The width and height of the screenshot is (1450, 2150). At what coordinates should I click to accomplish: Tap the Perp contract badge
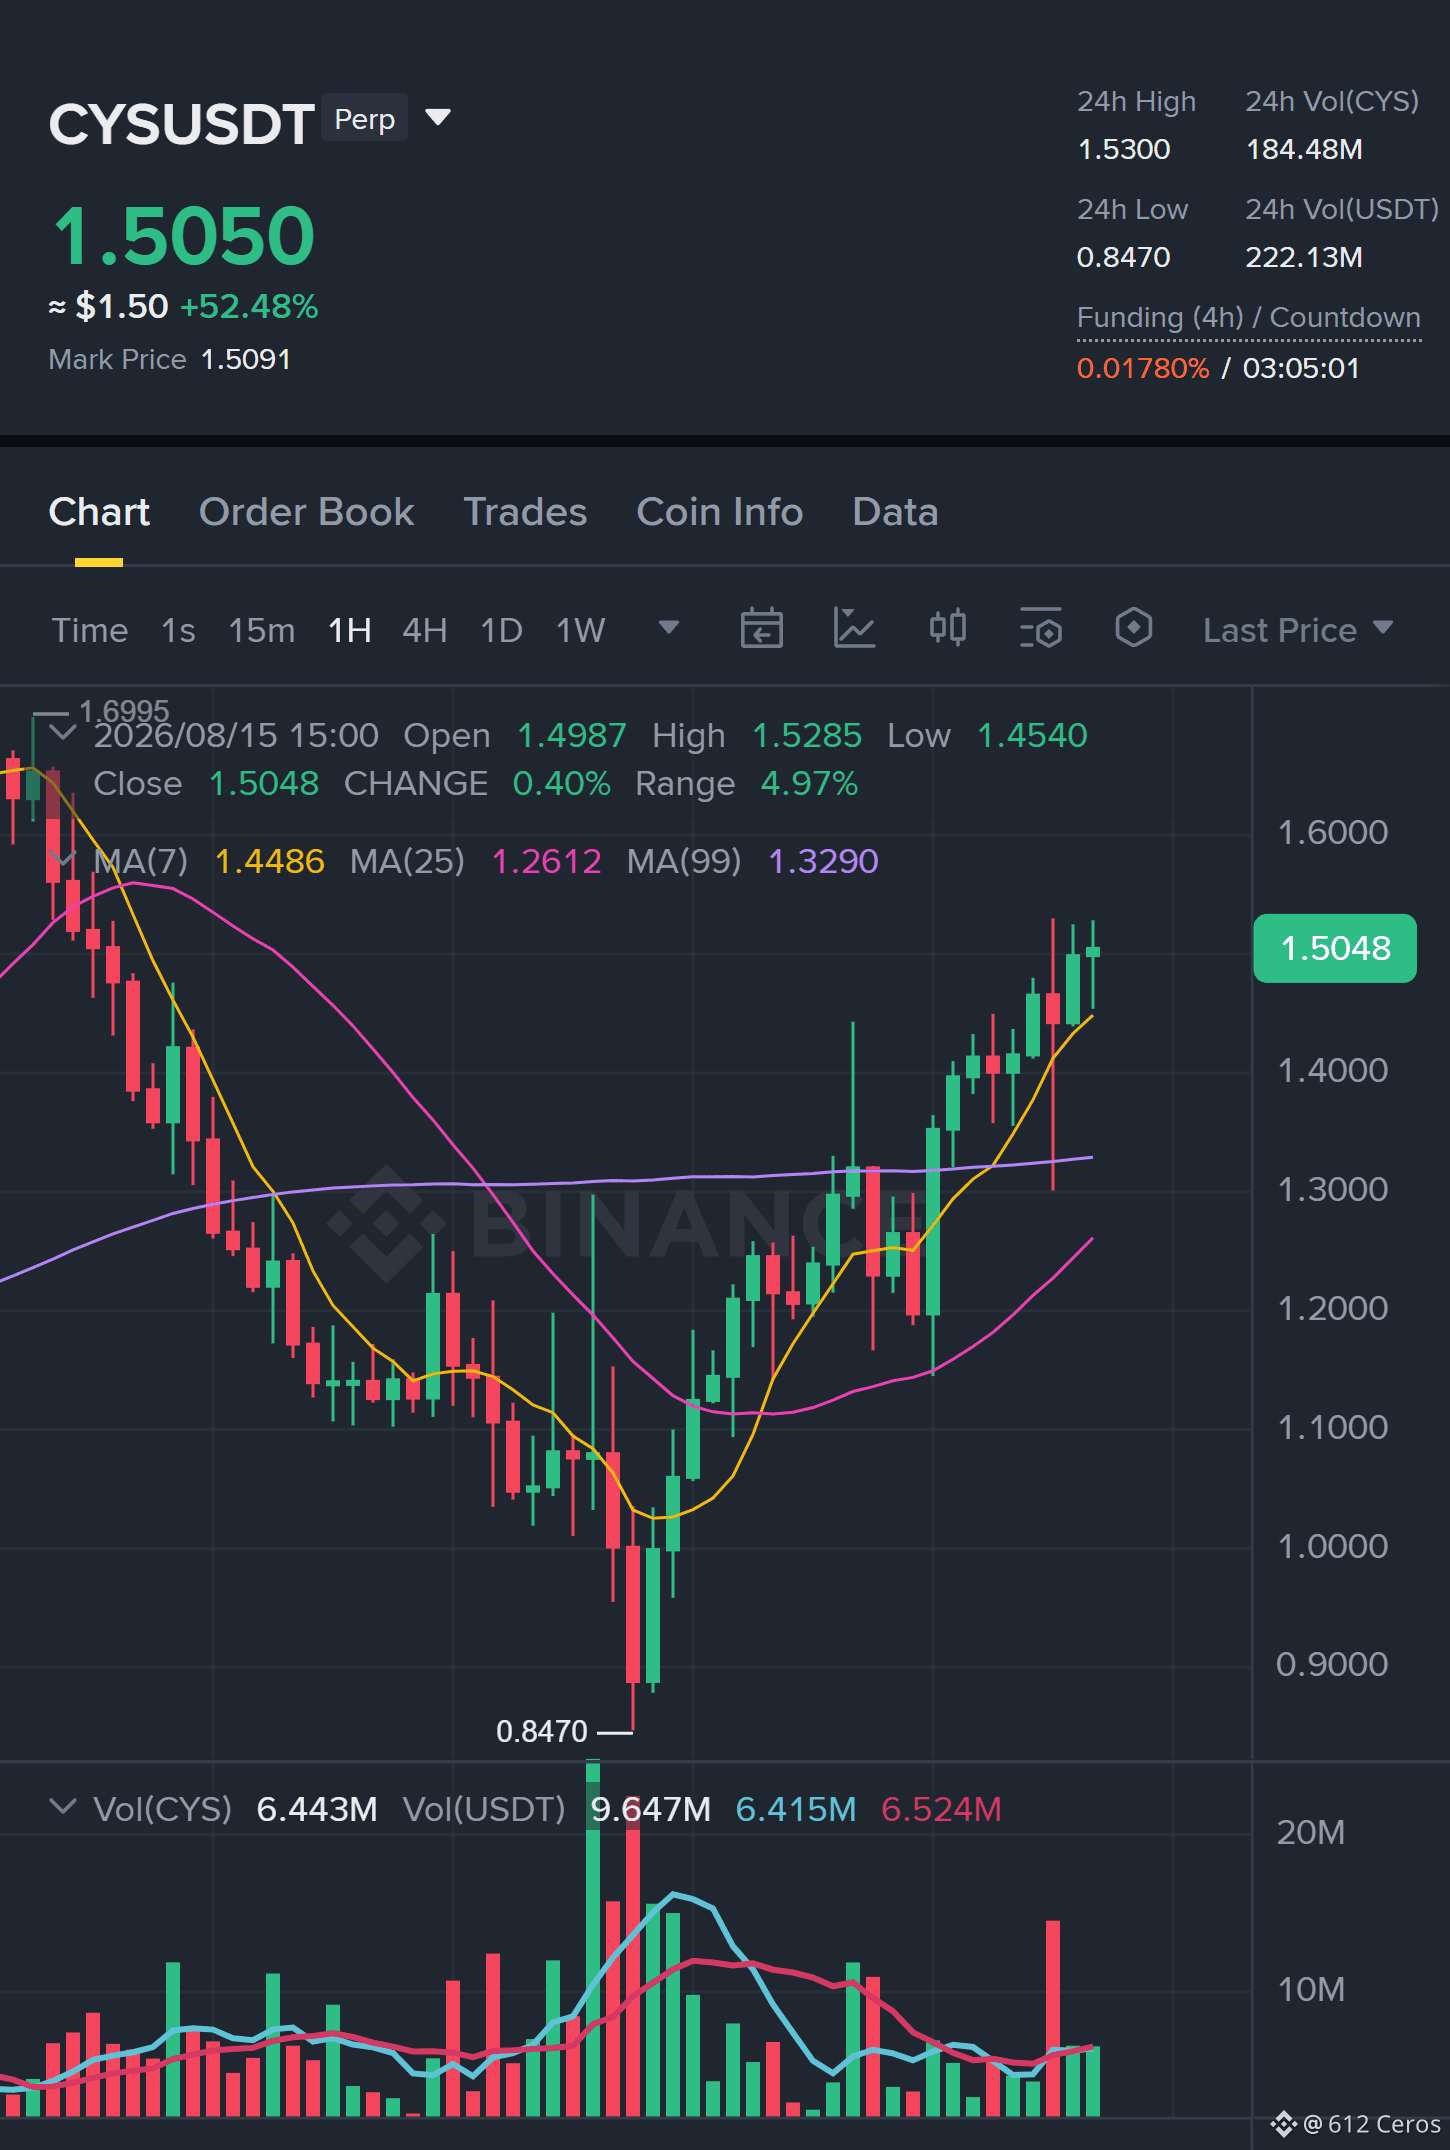click(364, 119)
